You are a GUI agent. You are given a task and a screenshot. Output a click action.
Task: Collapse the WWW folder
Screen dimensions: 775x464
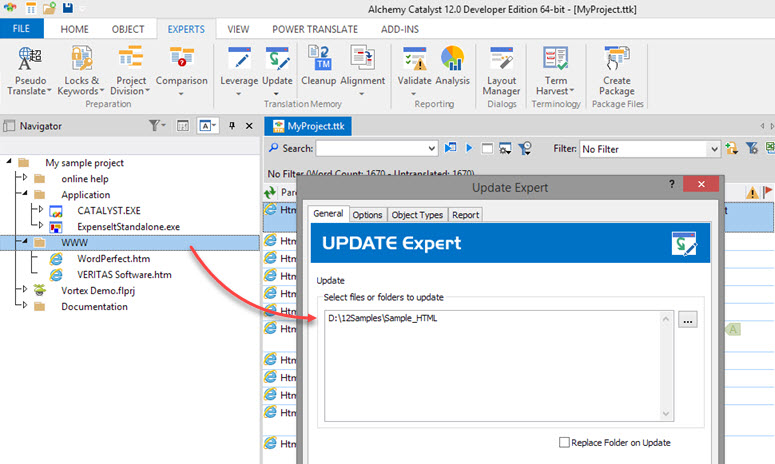coord(25,241)
